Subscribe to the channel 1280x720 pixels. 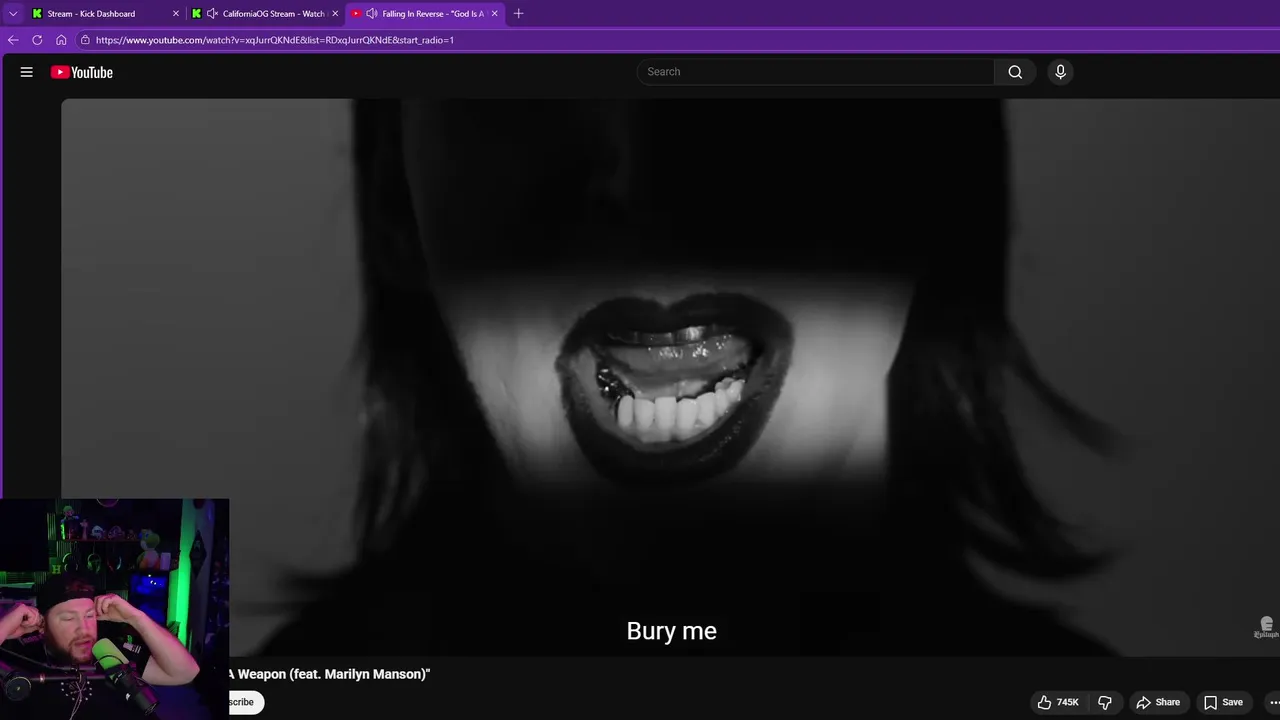[x=246, y=702]
